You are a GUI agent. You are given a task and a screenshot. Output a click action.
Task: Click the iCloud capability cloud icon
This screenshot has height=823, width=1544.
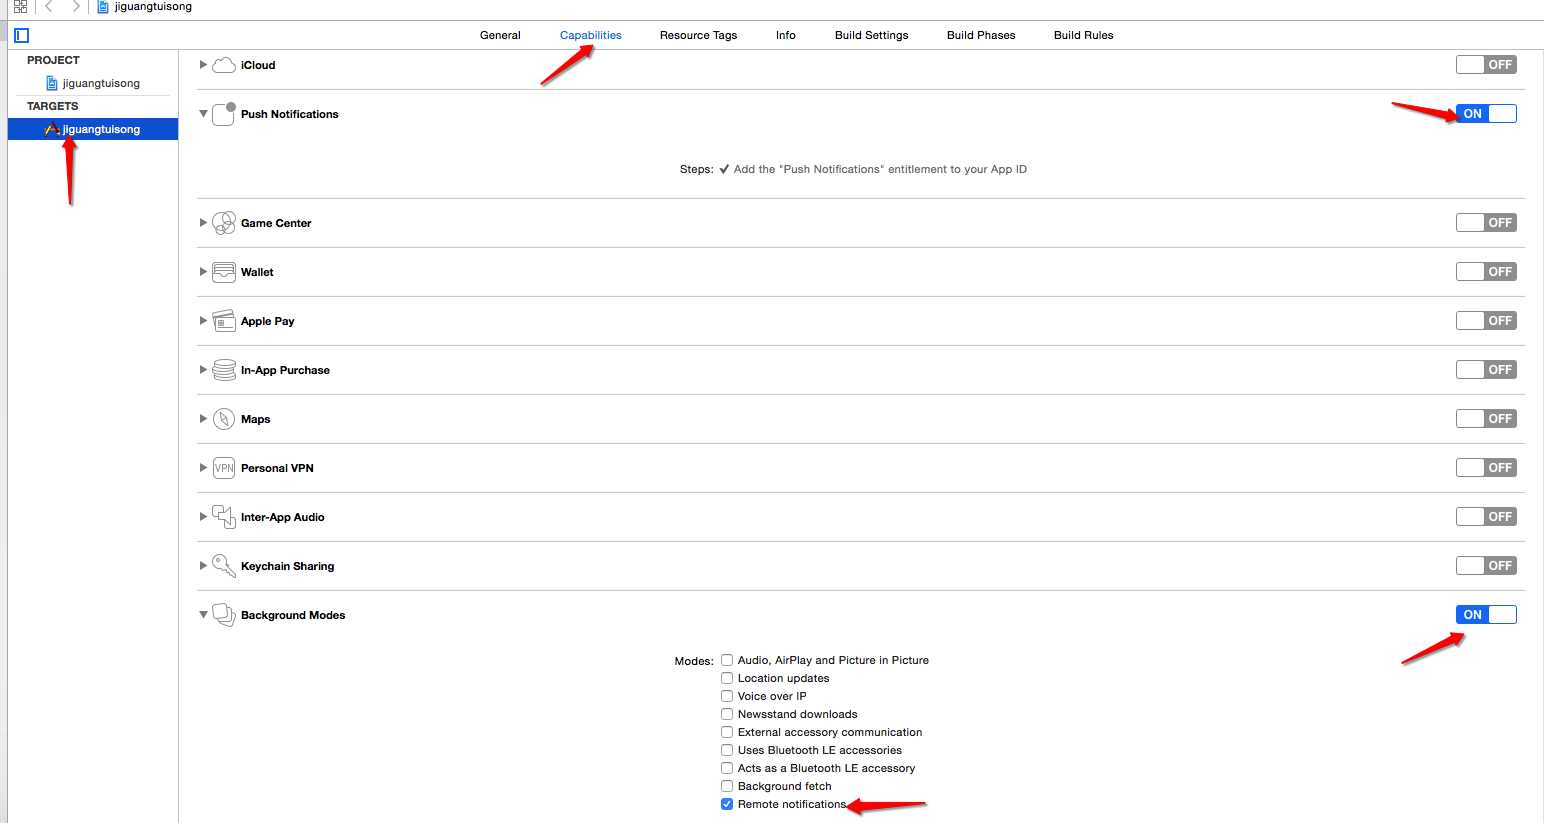(x=224, y=65)
